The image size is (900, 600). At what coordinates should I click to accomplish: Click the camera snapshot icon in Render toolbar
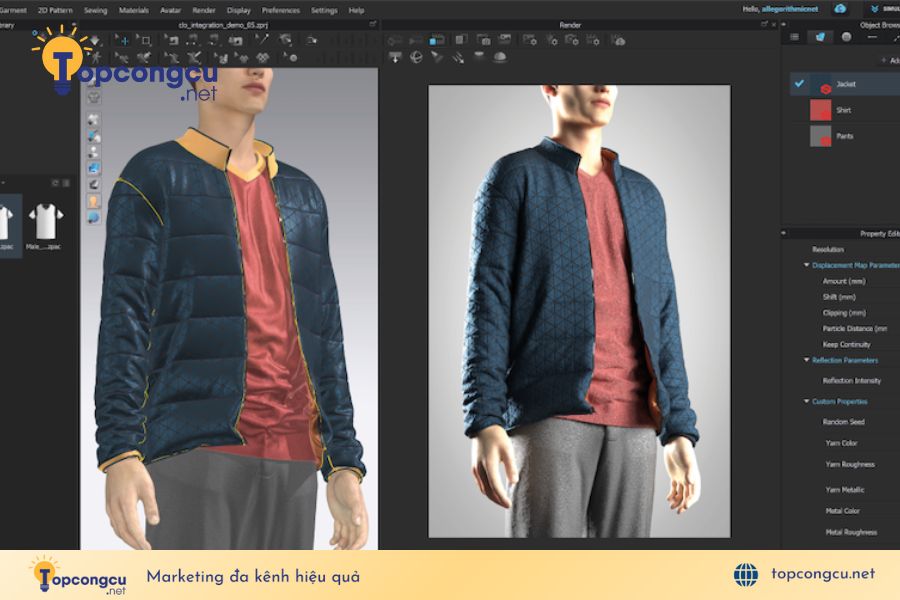[x=484, y=40]
